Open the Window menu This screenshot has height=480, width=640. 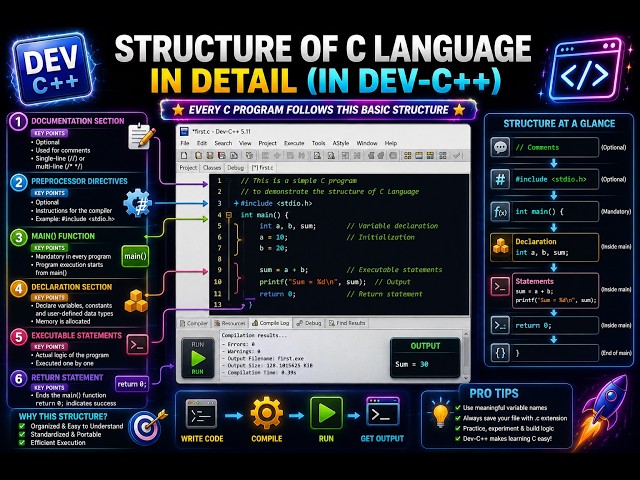tap(367, 143)
